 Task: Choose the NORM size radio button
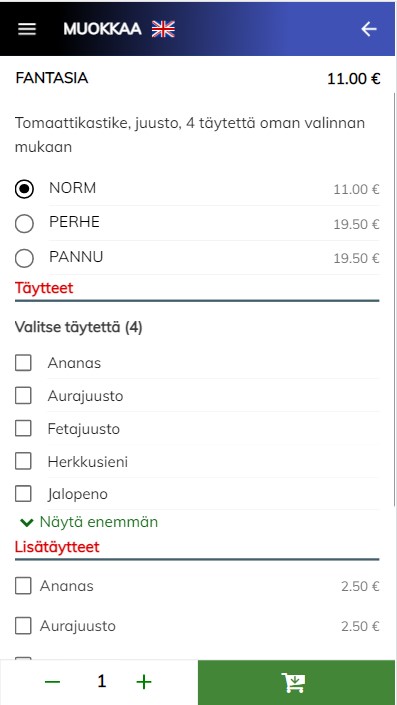(24, 189)
